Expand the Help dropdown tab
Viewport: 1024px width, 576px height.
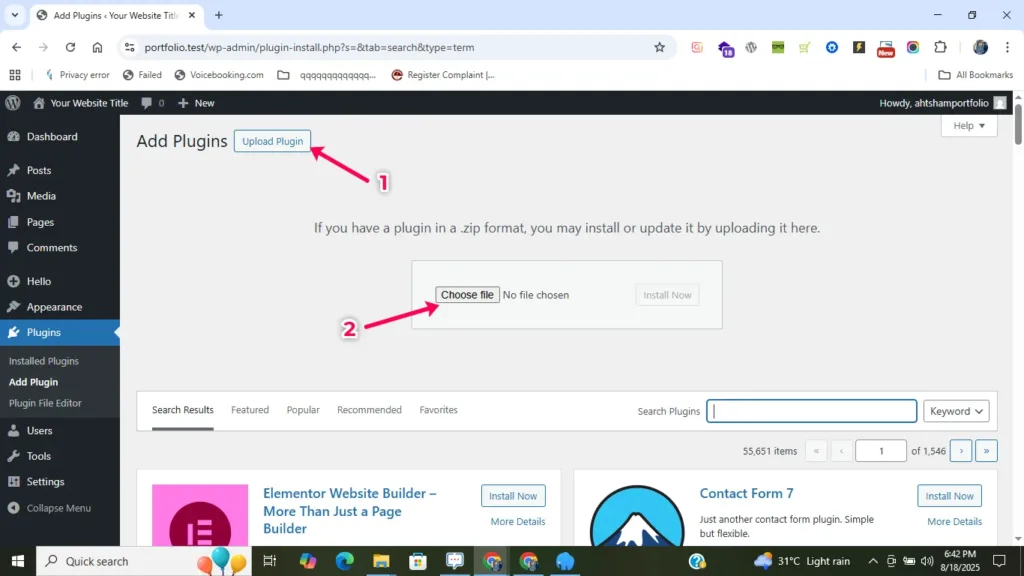968,126
